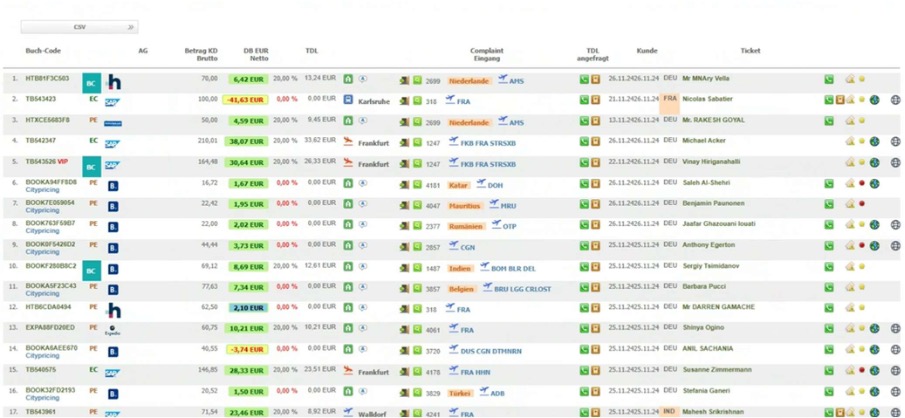The width and height of the screenshot is (905, 418).
Task: Click the train icon next to Karlsruhe
Action: click(348, 100)
